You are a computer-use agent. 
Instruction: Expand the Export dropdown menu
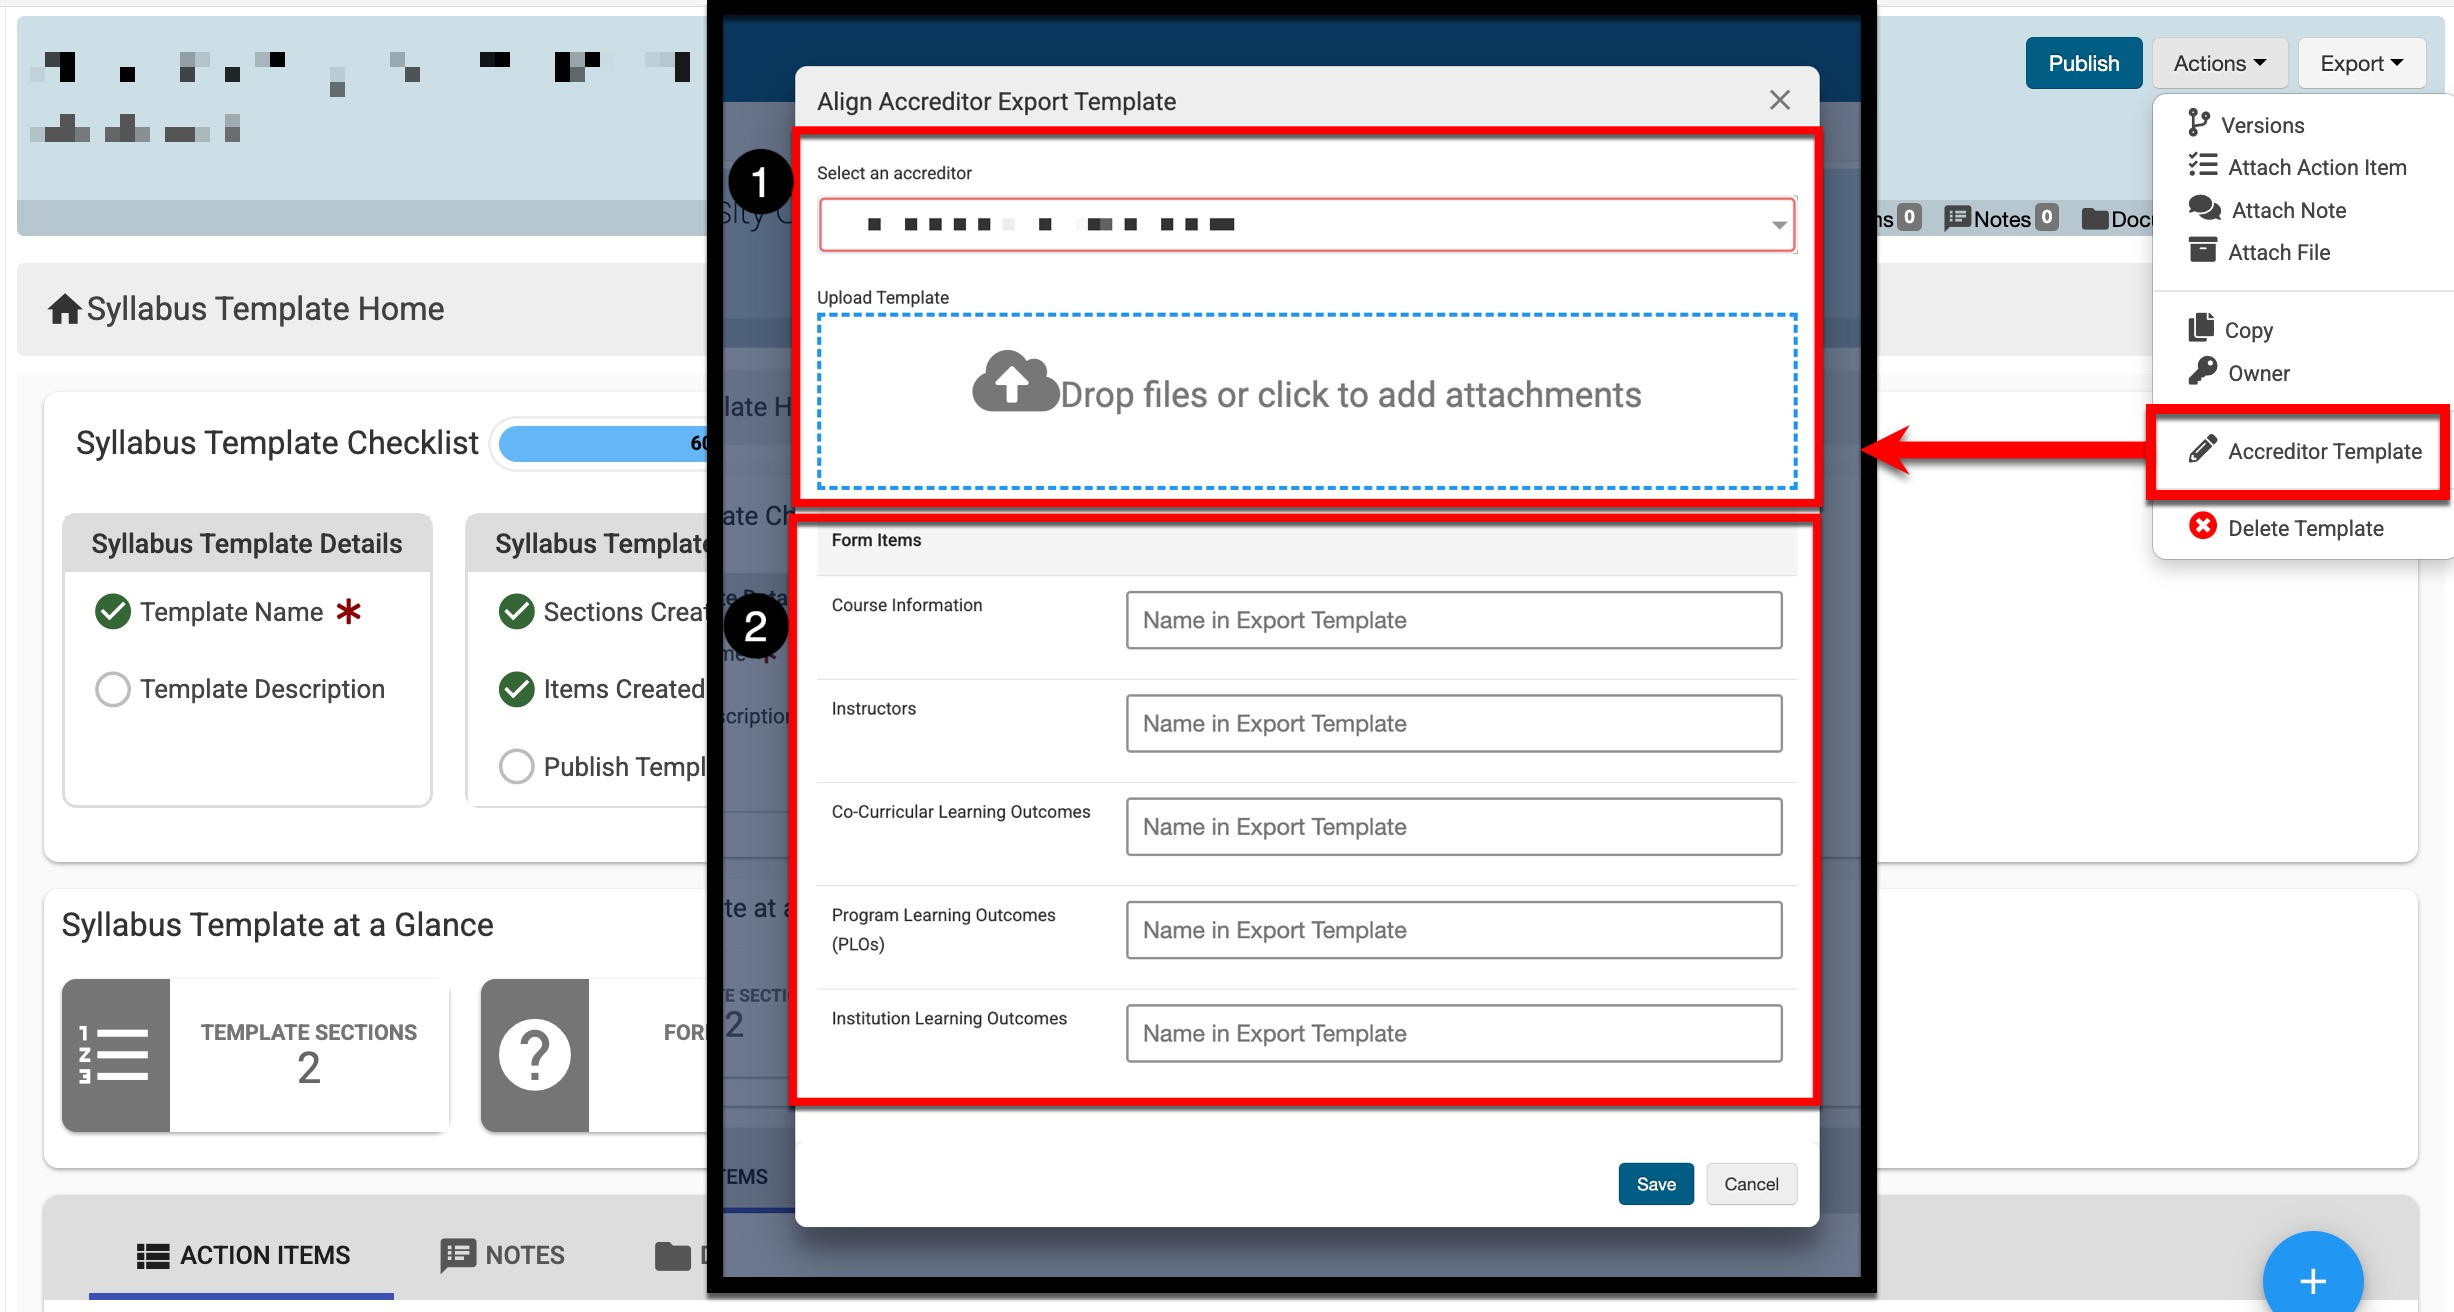[2361, 63]
